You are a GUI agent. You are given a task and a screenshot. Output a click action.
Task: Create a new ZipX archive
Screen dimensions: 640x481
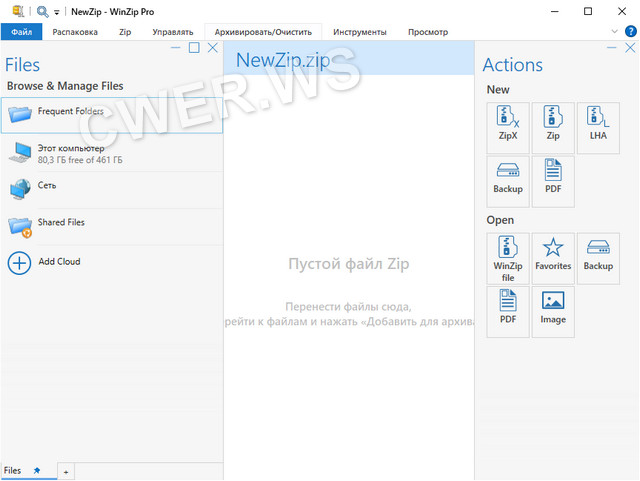[508, 127]
